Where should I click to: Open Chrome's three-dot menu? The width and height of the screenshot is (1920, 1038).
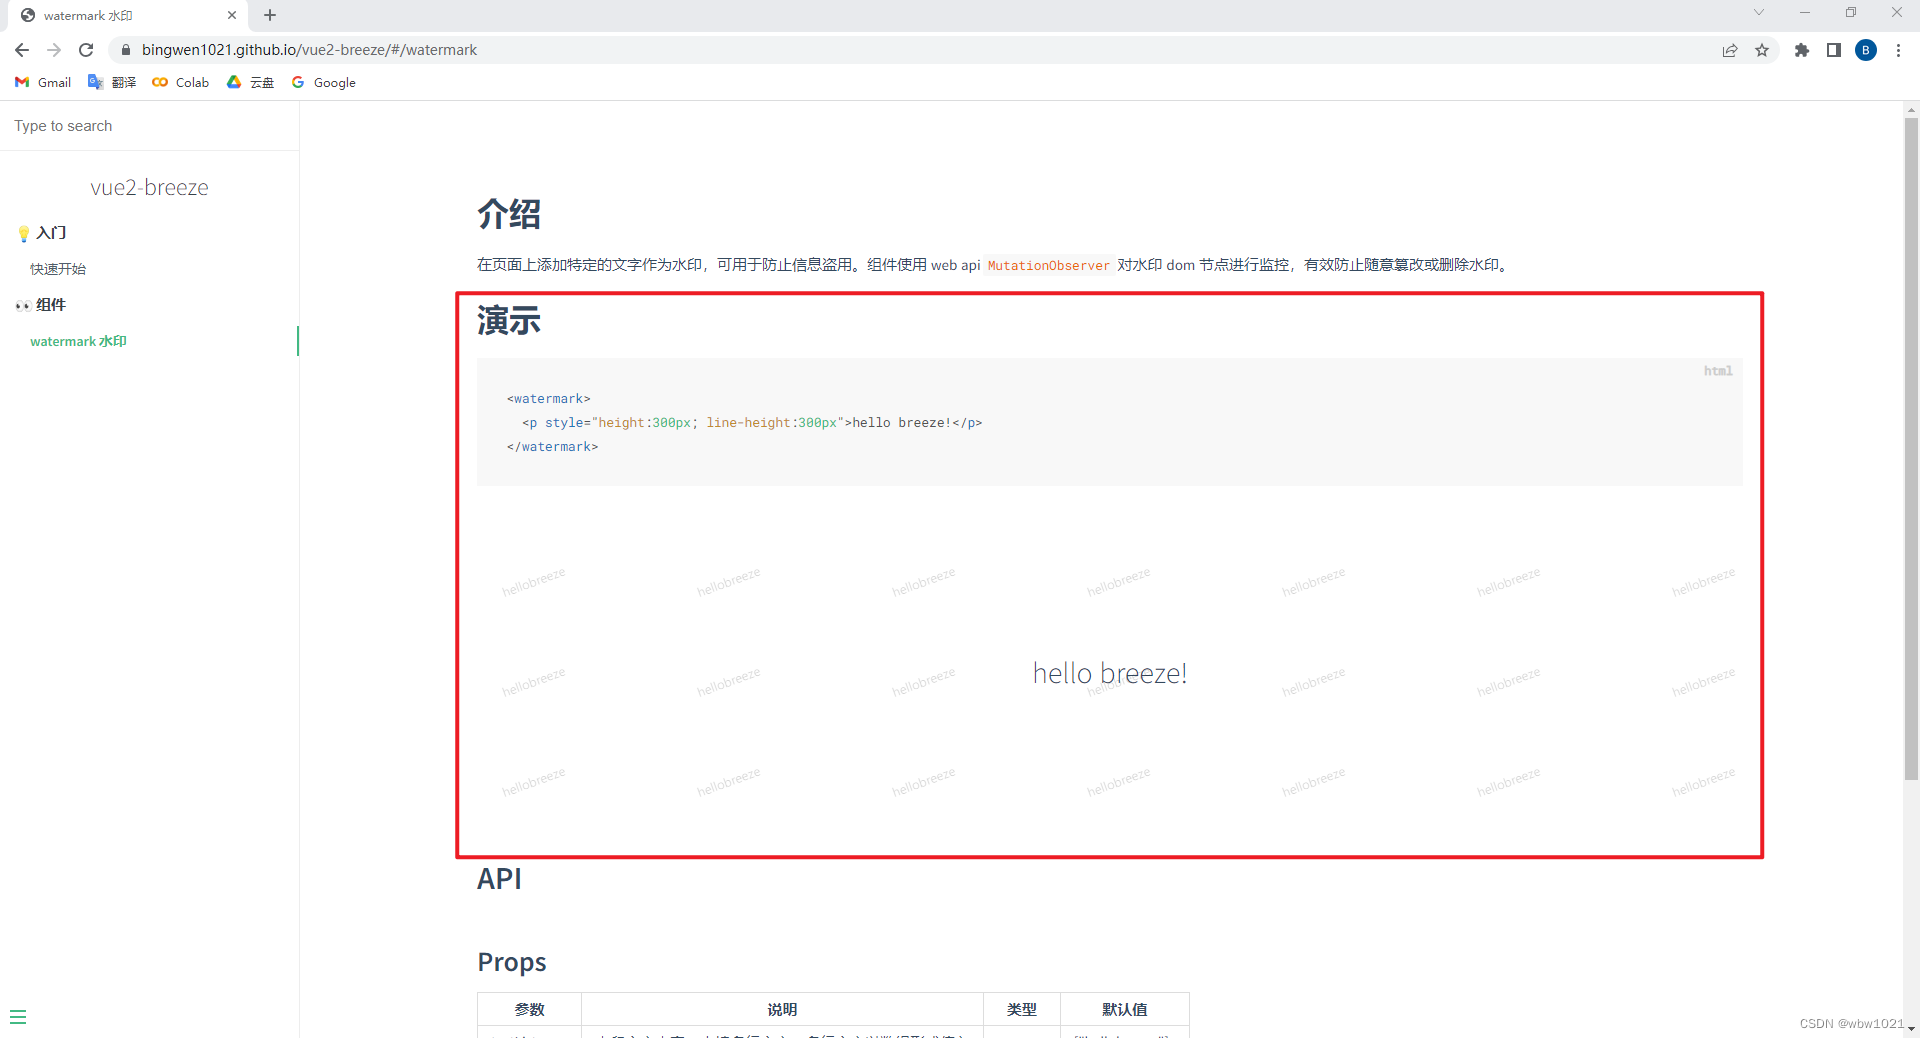(1898, 50)
